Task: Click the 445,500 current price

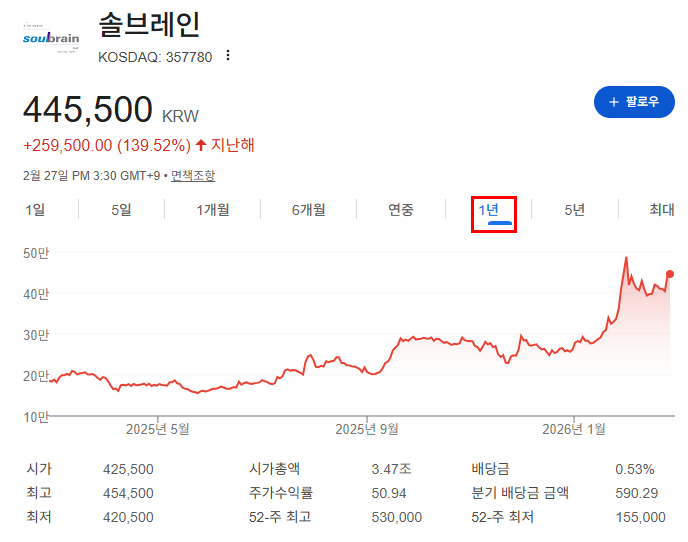Action: pyautogui.click(x=87, y=109)
